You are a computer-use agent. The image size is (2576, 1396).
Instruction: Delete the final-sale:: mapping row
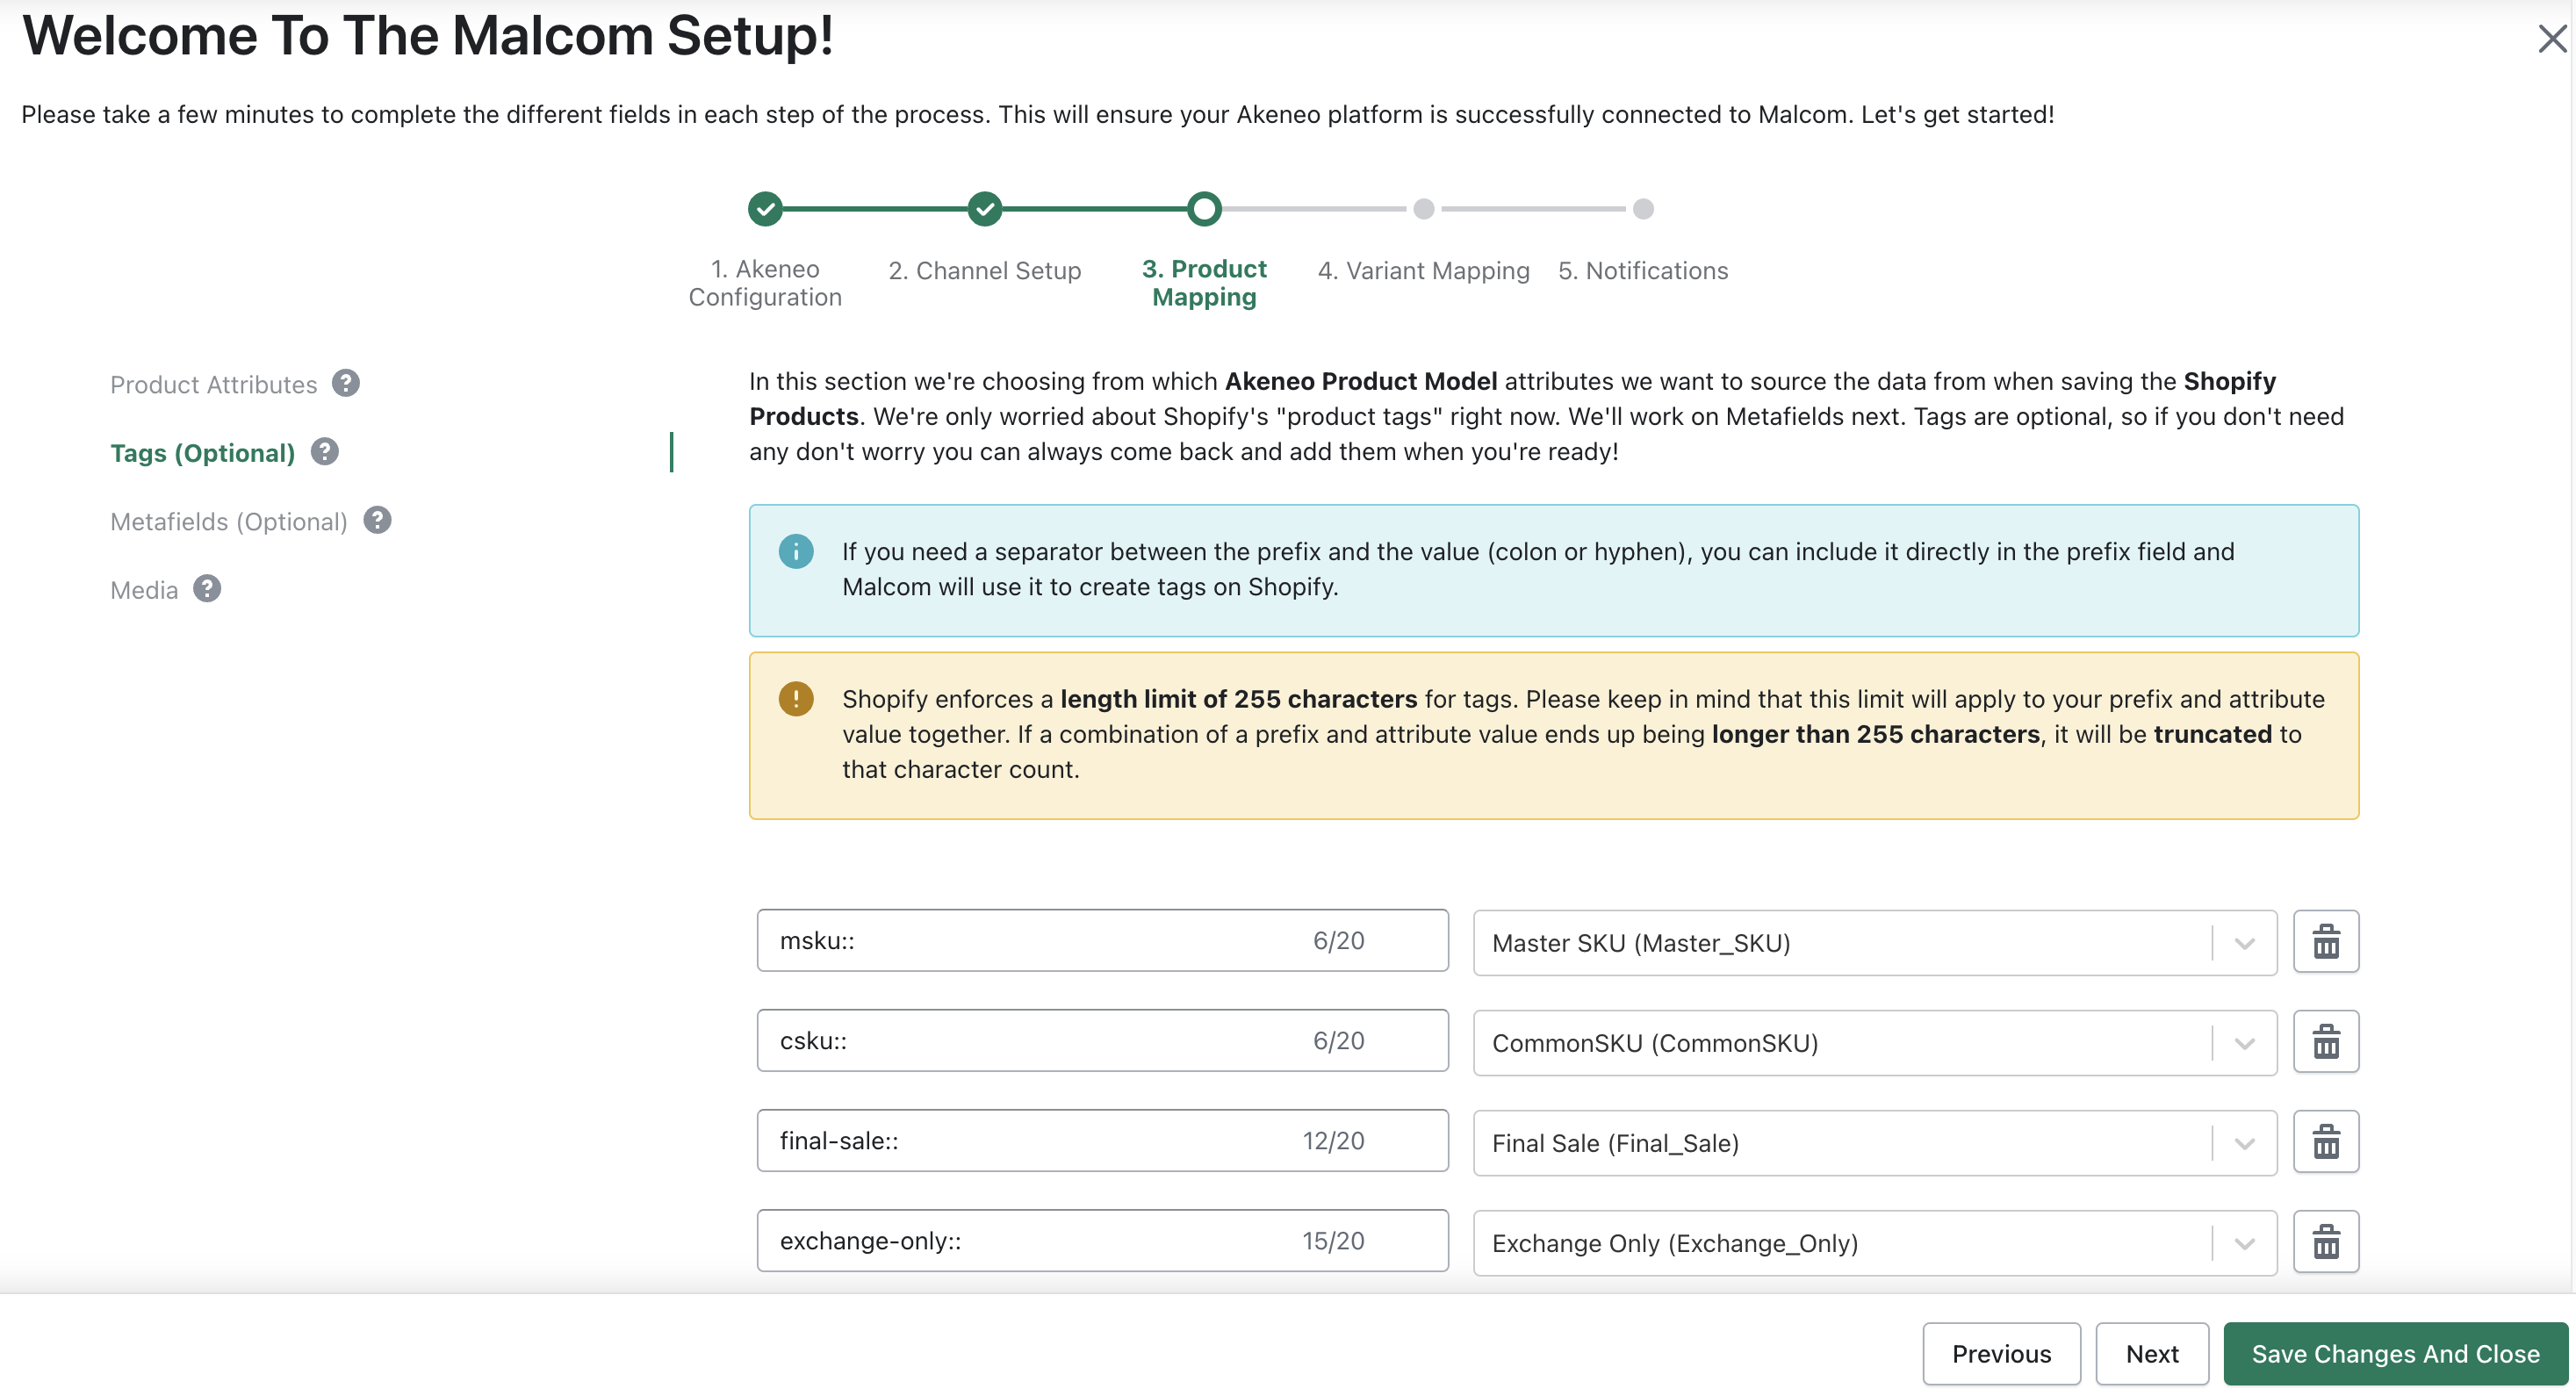pyautogui.click(x=2326, y=1141)
